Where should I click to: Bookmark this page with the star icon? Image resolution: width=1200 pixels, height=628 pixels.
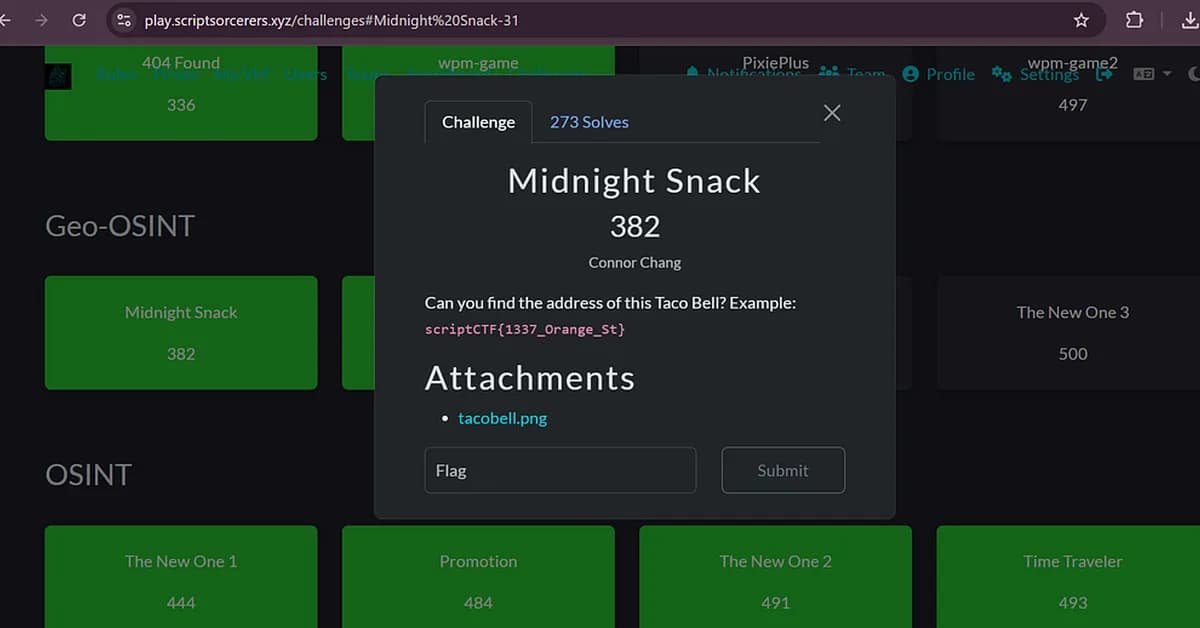click(x=1081, y=20)
